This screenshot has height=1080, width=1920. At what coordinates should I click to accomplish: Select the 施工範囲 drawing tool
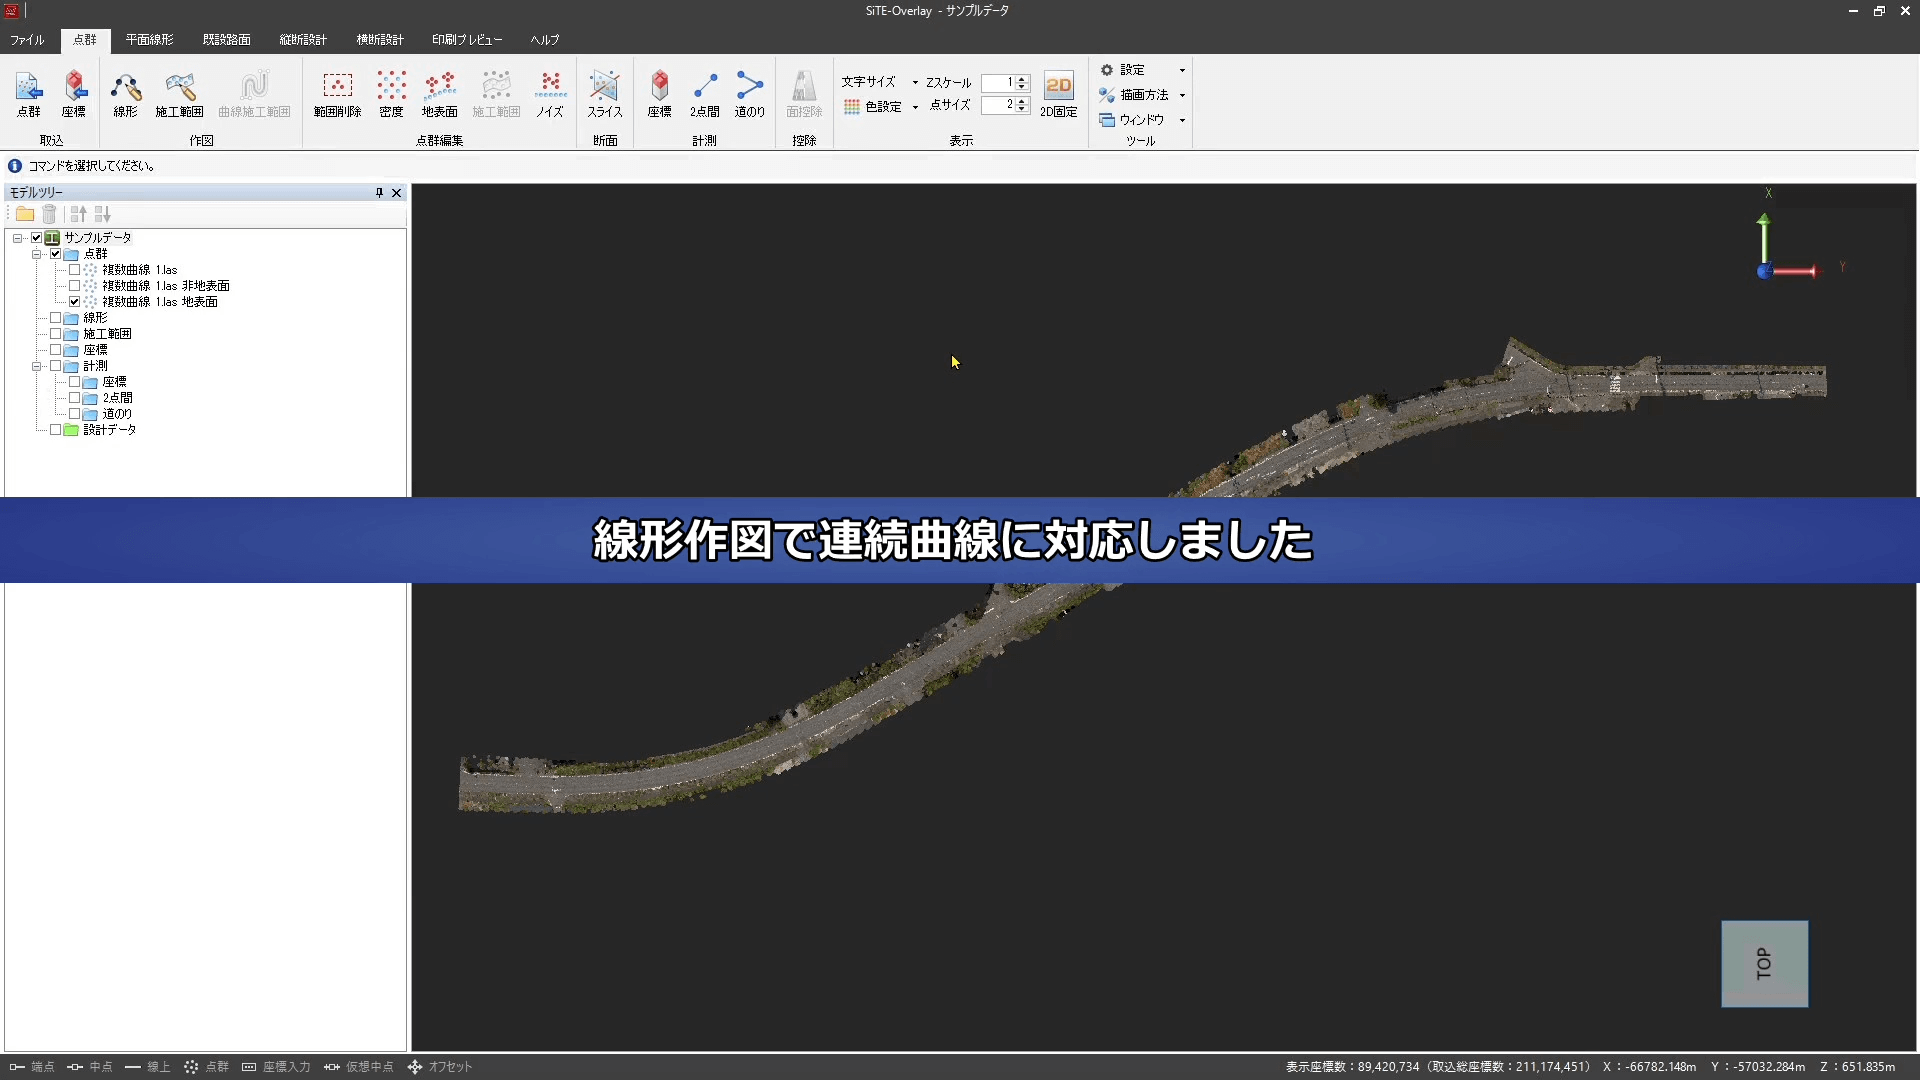tap(179, 95)
